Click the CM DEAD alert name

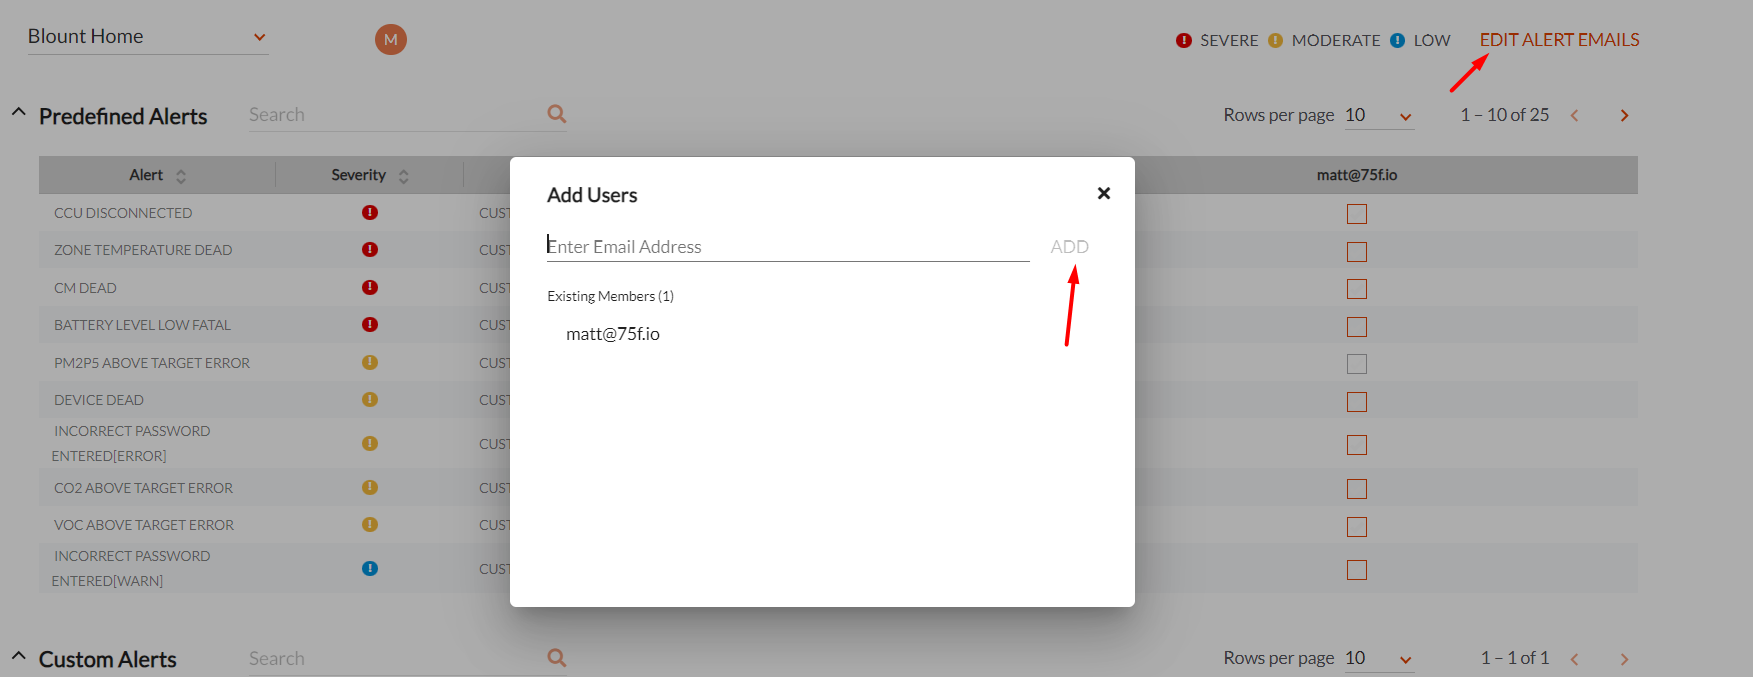point(85,288)
